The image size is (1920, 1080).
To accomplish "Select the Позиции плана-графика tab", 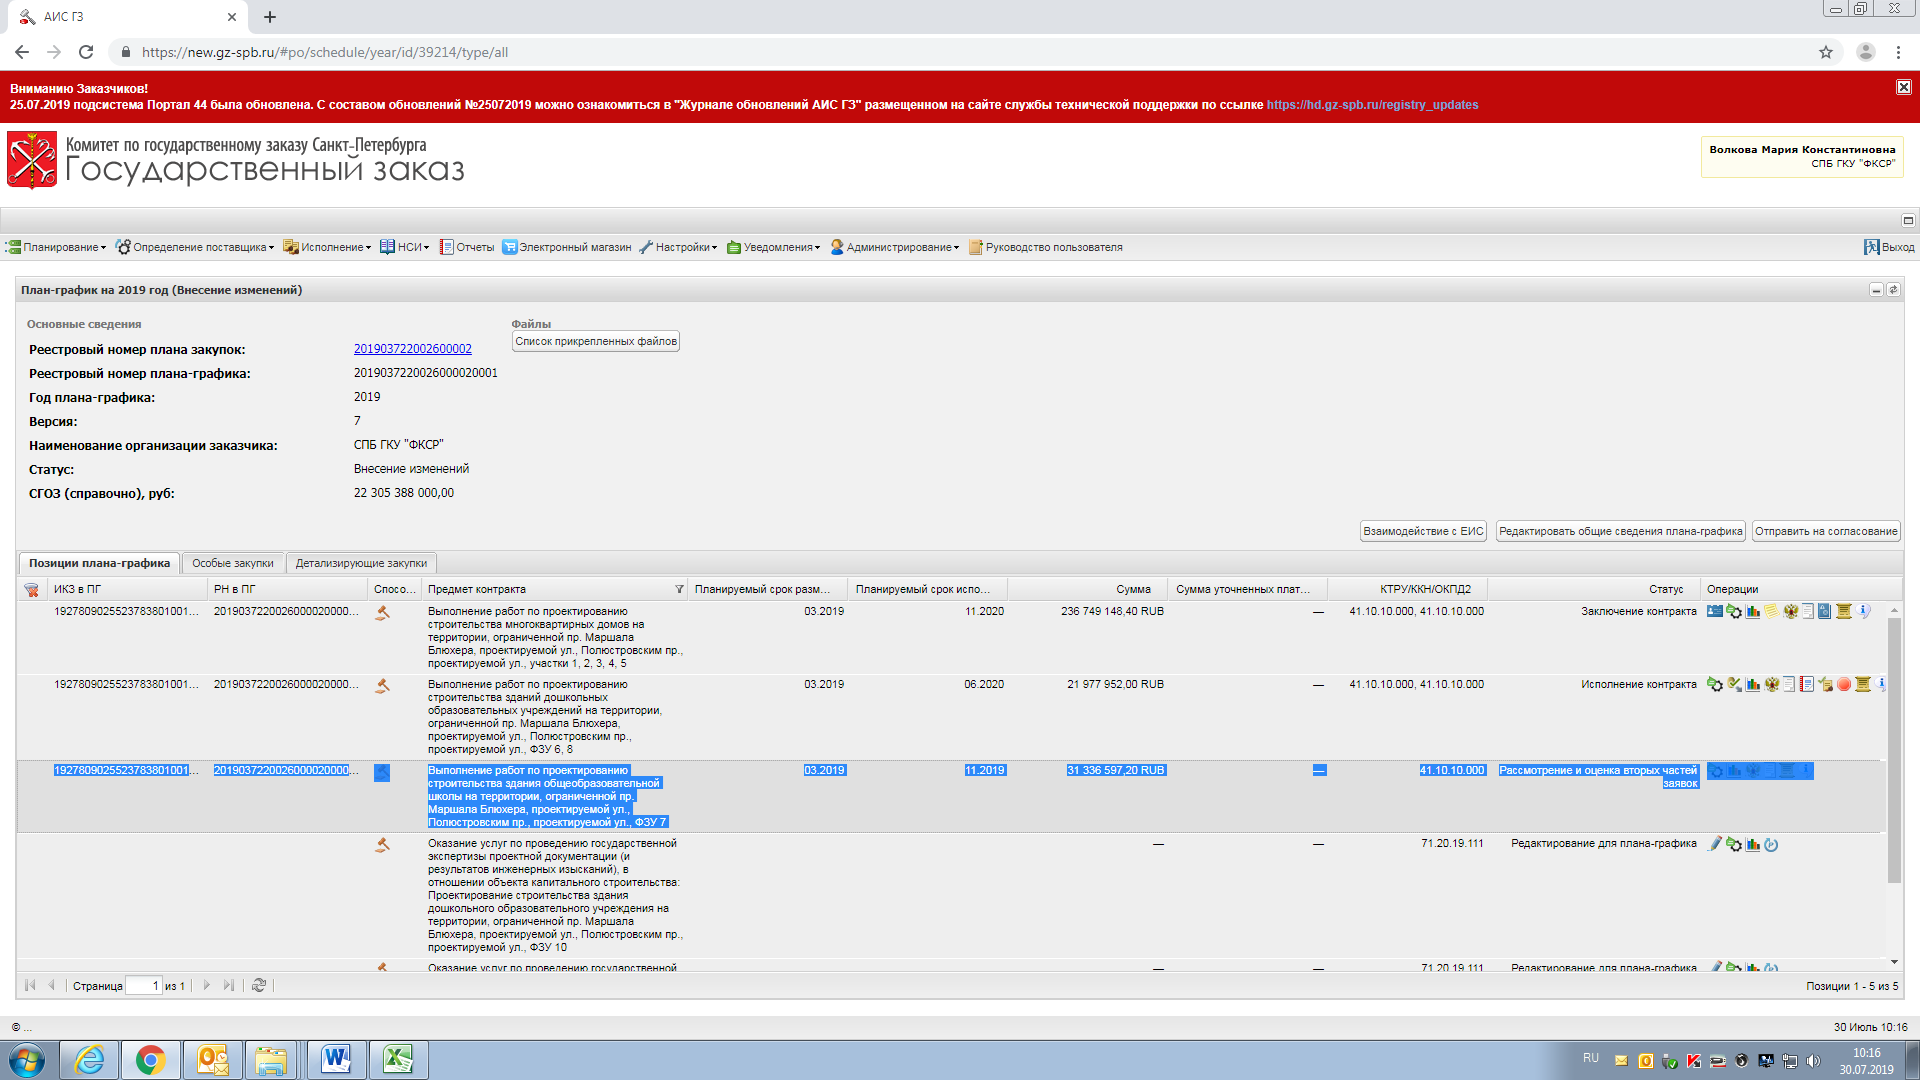I will [x=99, y=563].
